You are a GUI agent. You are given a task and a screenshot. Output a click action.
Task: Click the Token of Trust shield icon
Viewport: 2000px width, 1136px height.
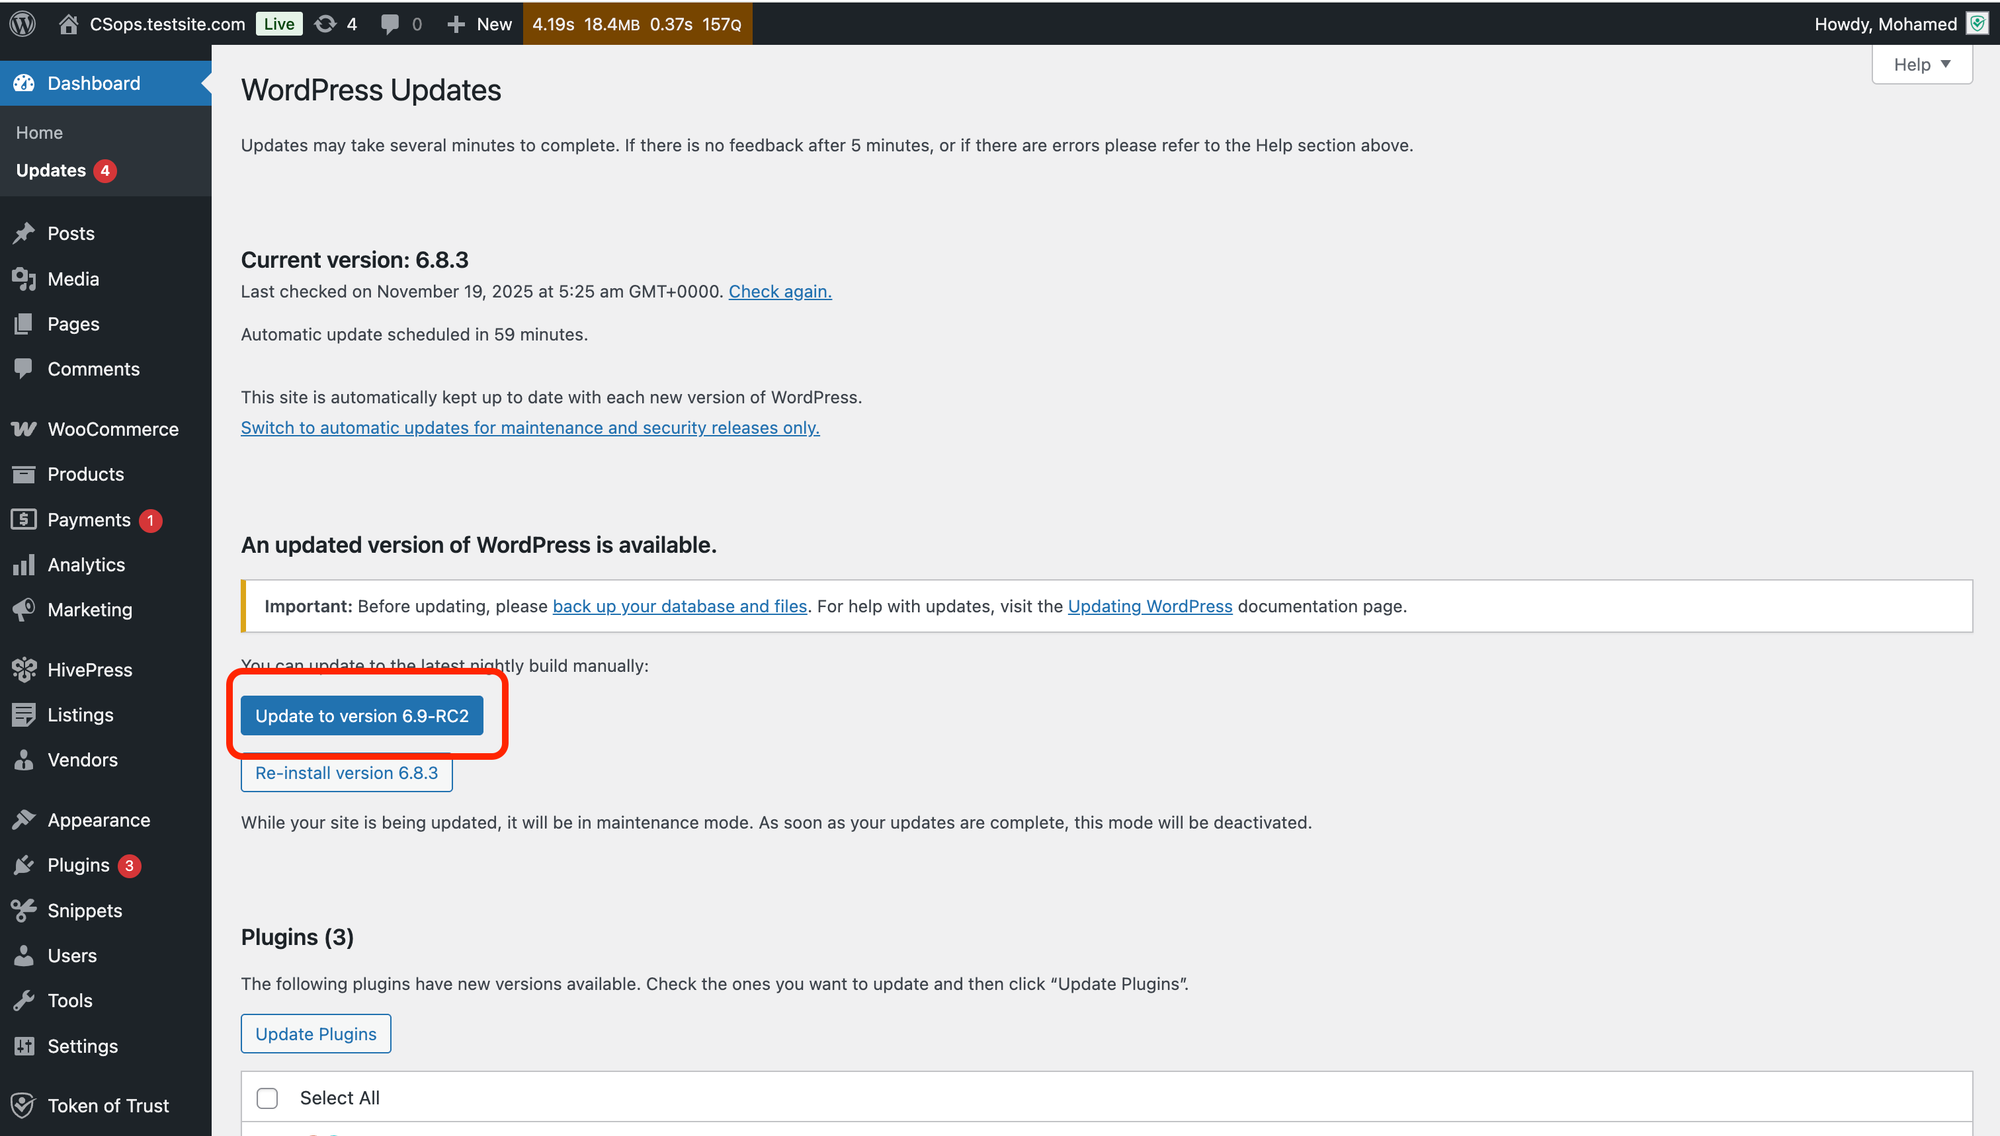(x=24, y=1106)
